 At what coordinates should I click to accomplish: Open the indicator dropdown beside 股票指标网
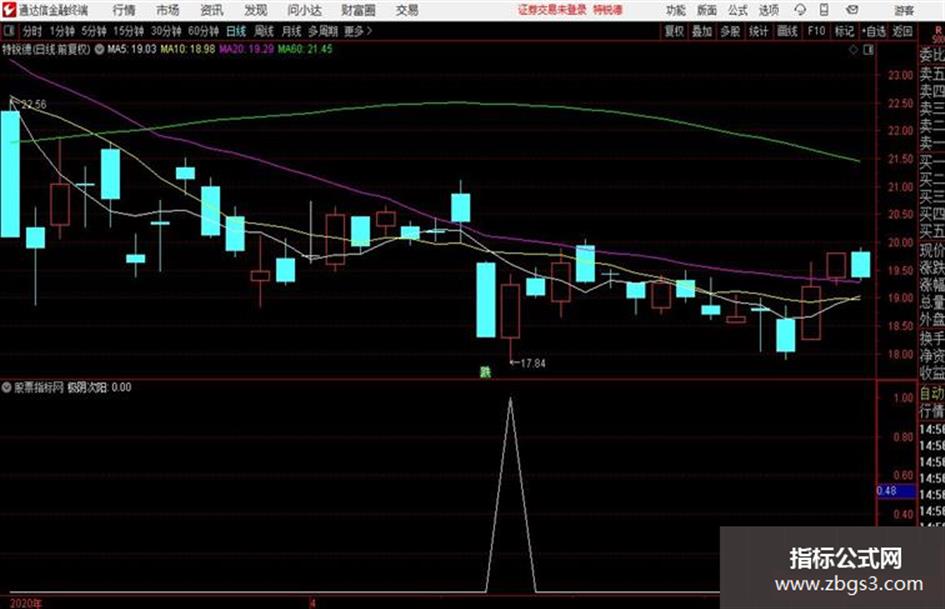[7, 388]
